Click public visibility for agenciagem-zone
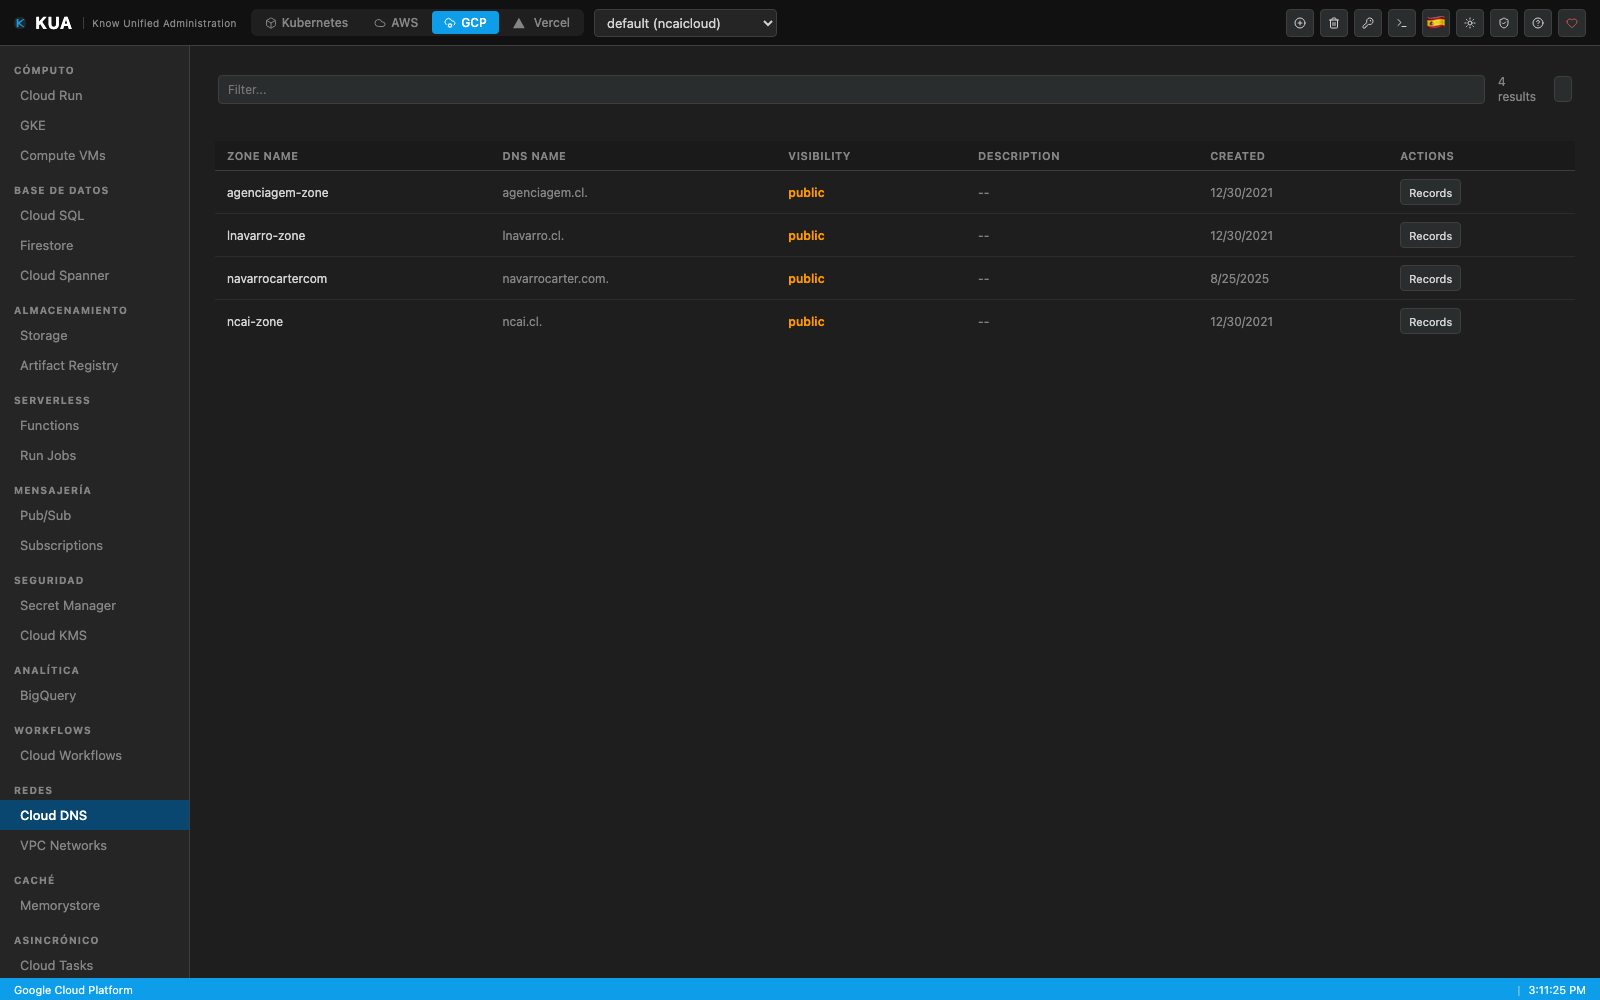Viewport: 1600px width, 1000px height. [806, 193]
